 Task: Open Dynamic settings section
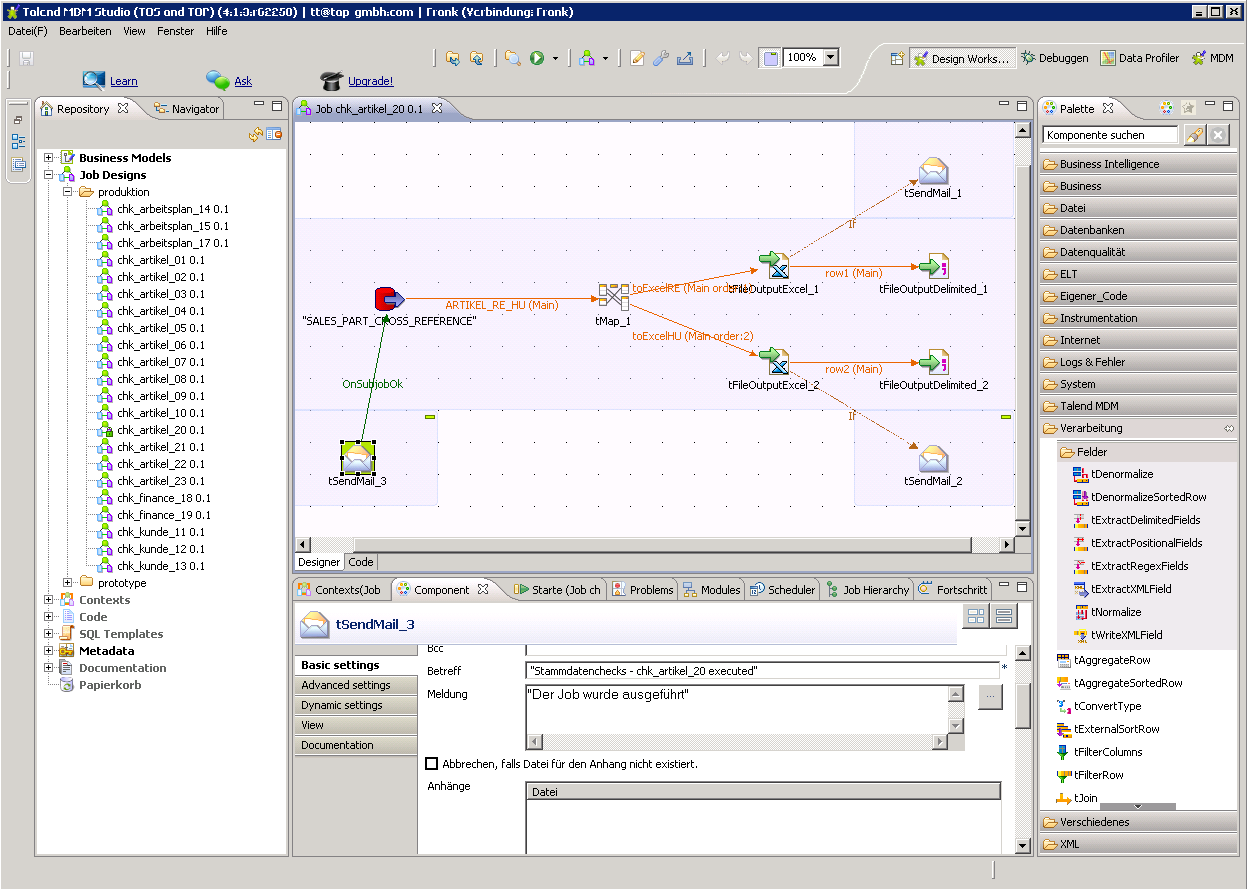(x=356, y=705)
